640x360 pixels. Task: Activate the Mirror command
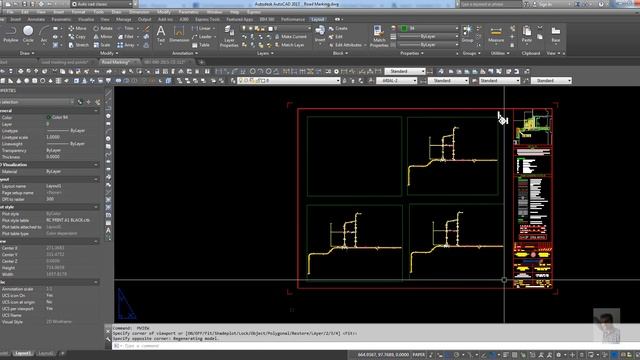(x=103, y=36)
